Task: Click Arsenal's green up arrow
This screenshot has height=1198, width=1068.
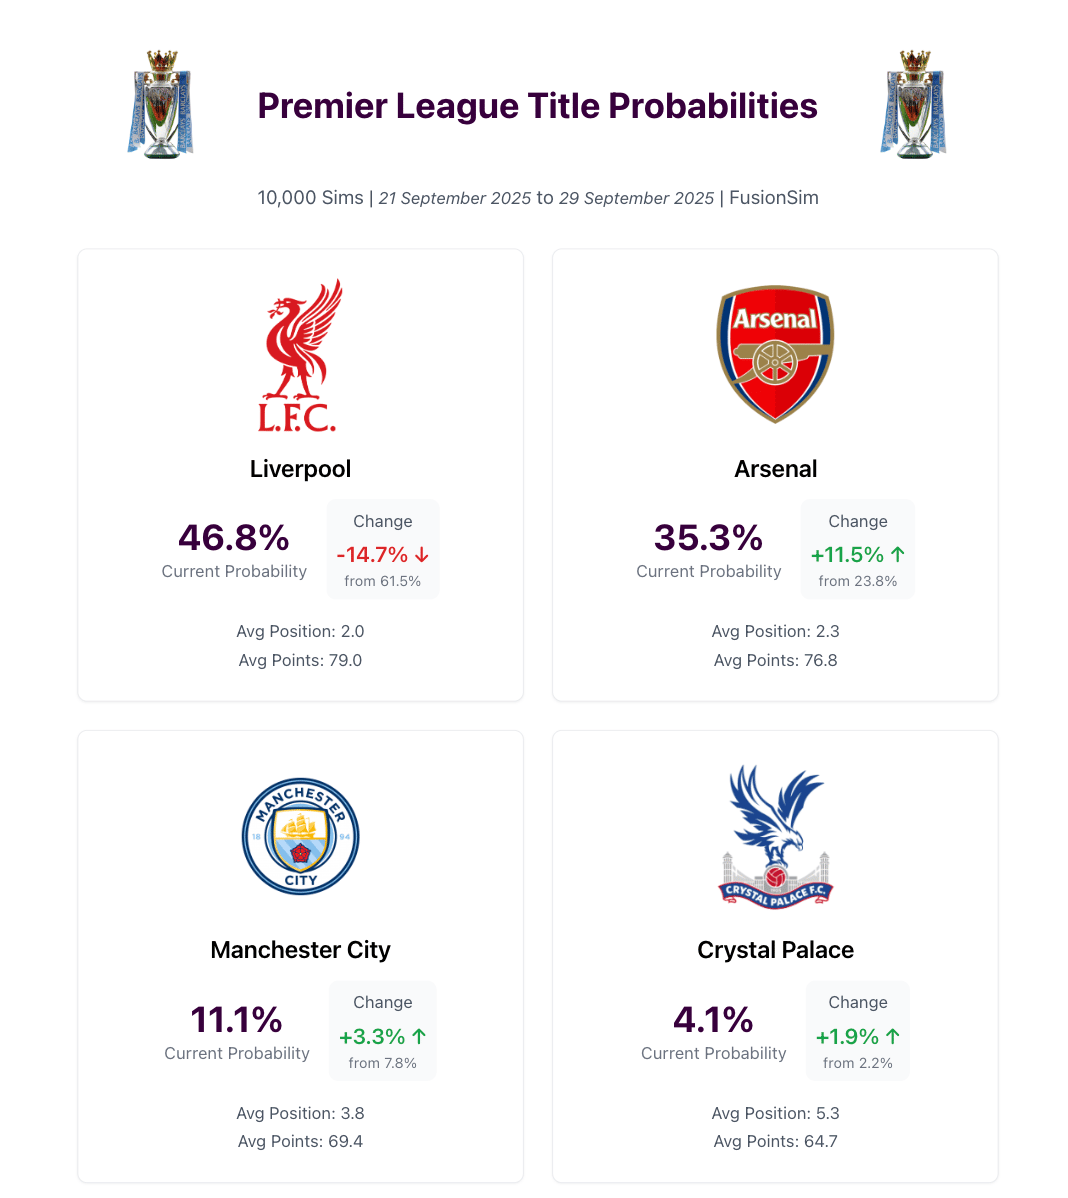Action: 897,554
